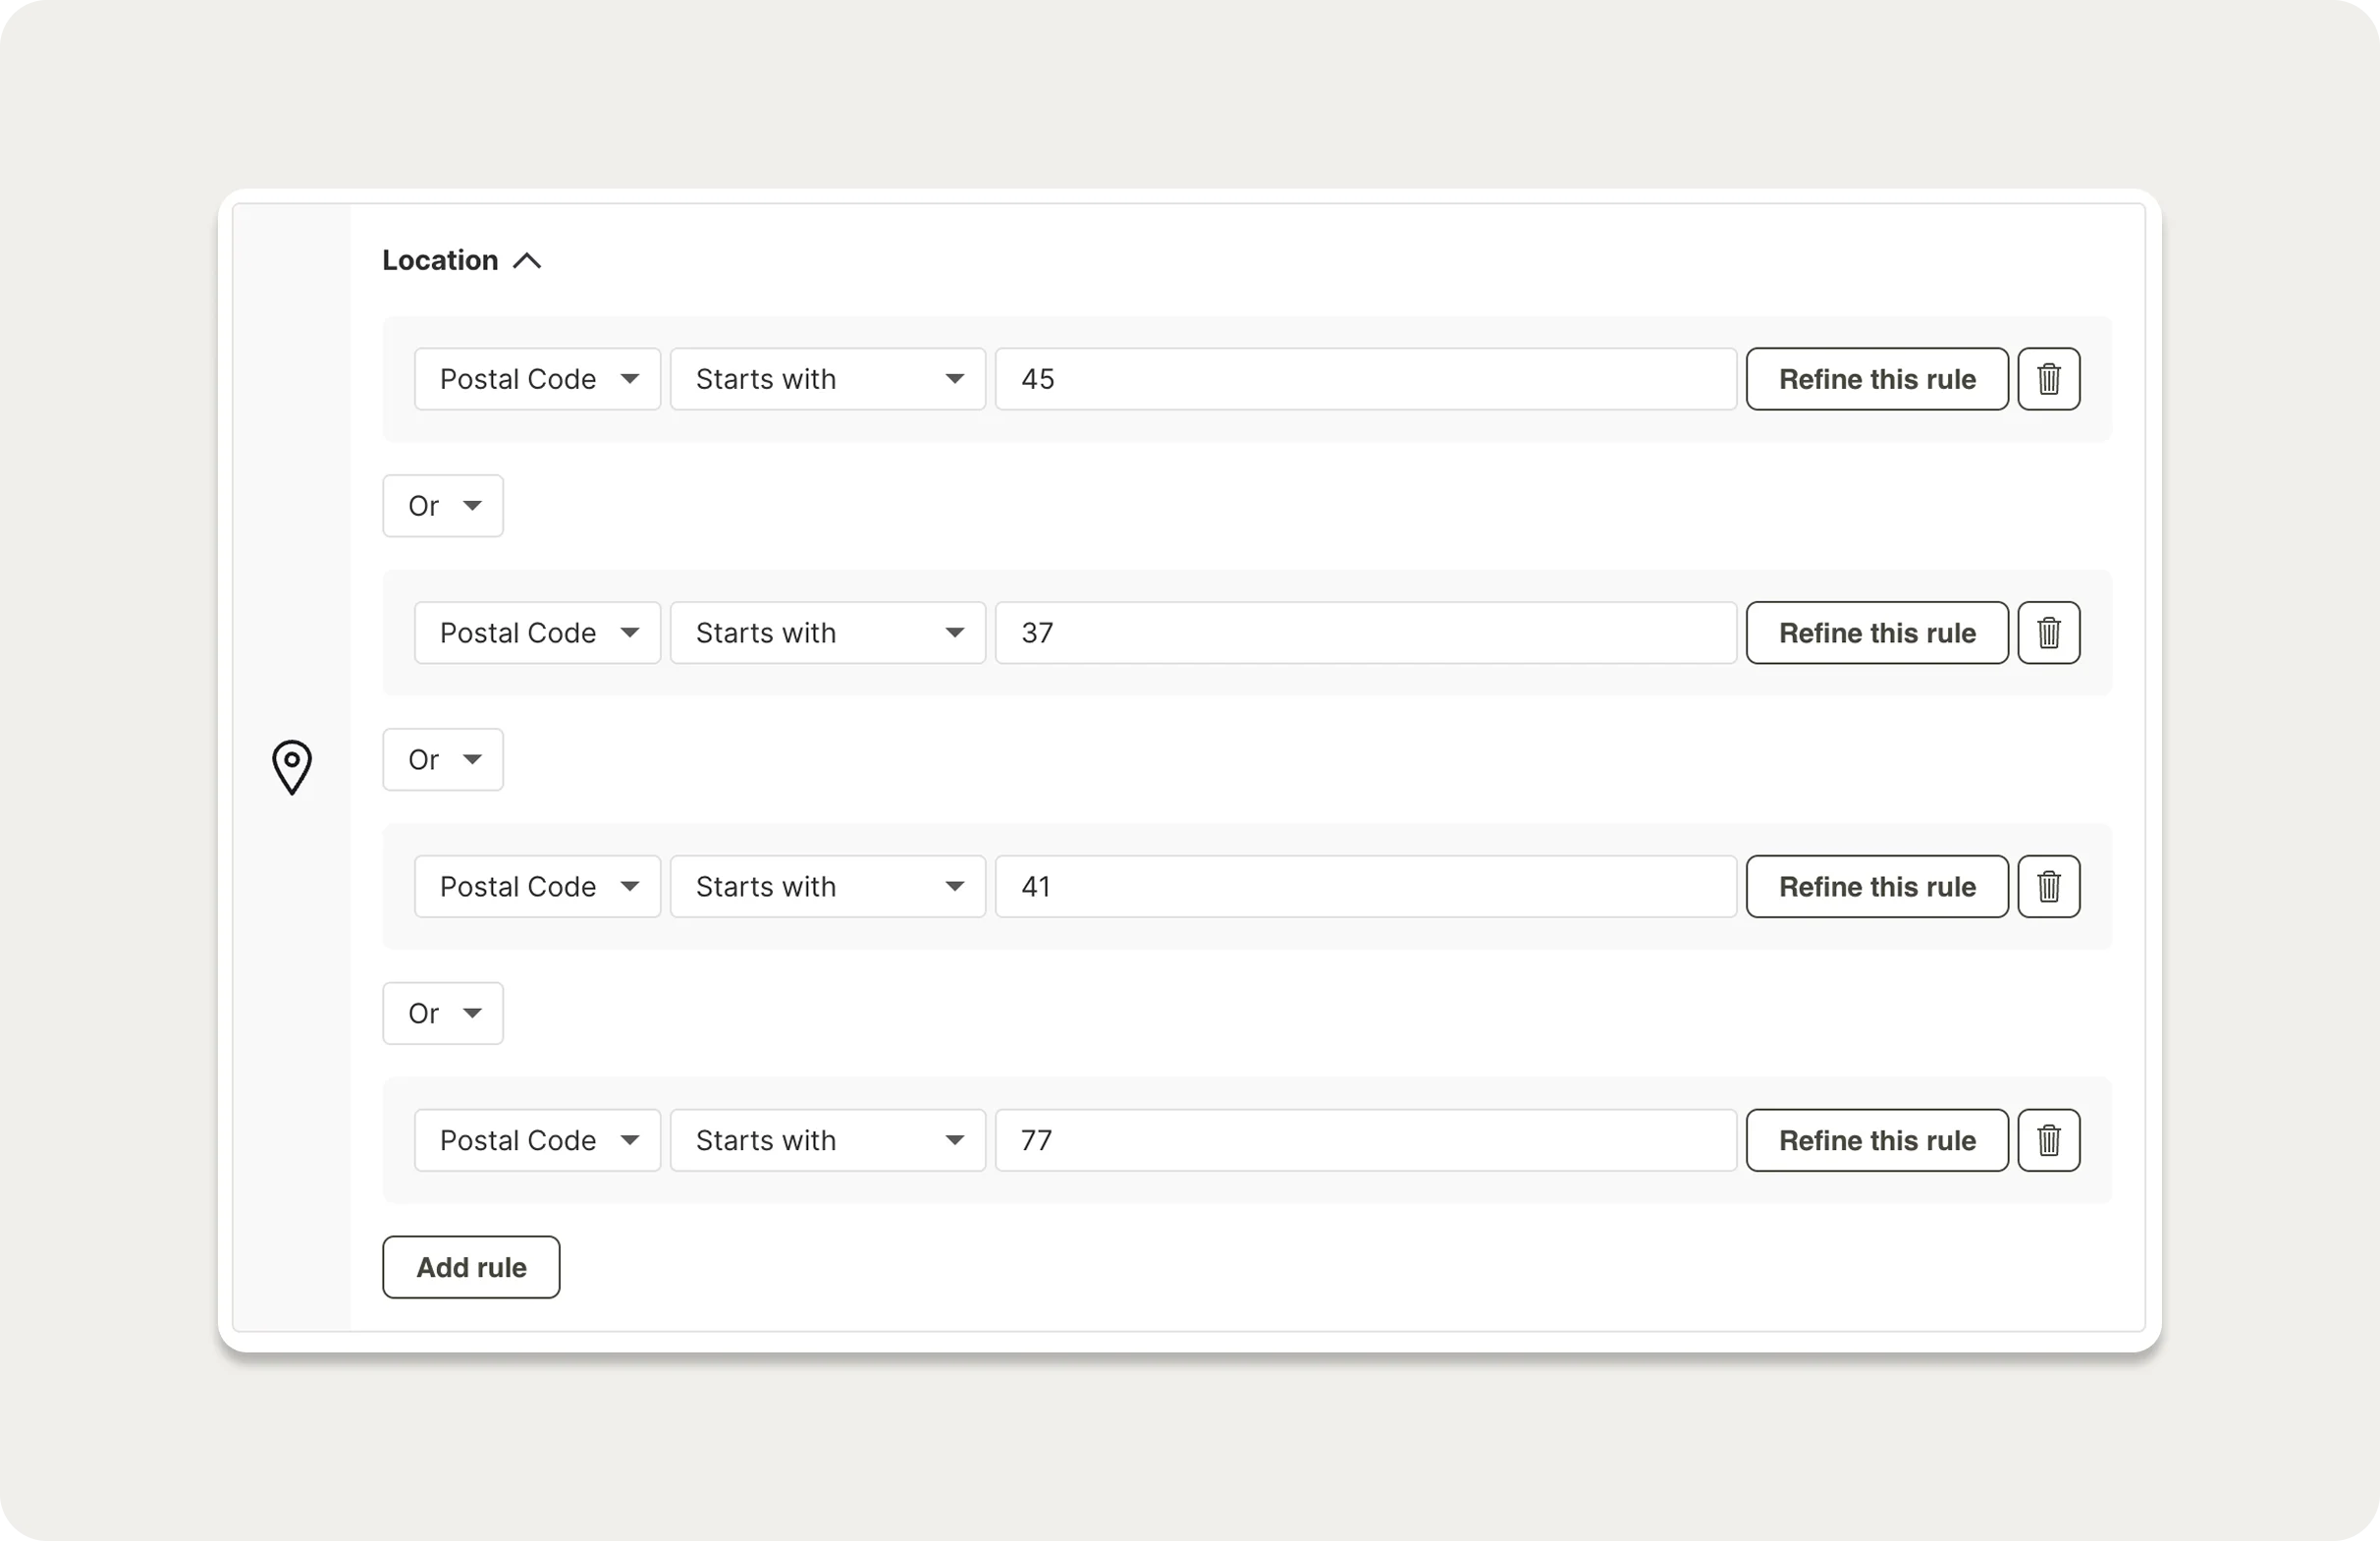Delete the rule with value 45

coord(2048,379)
